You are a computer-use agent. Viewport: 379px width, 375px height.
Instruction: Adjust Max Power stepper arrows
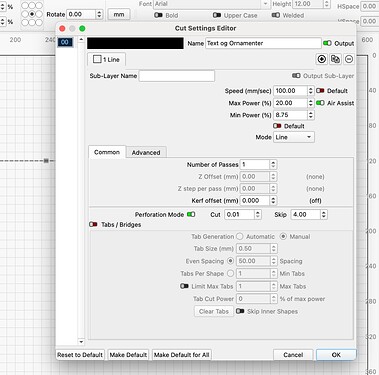click(311, 103)
